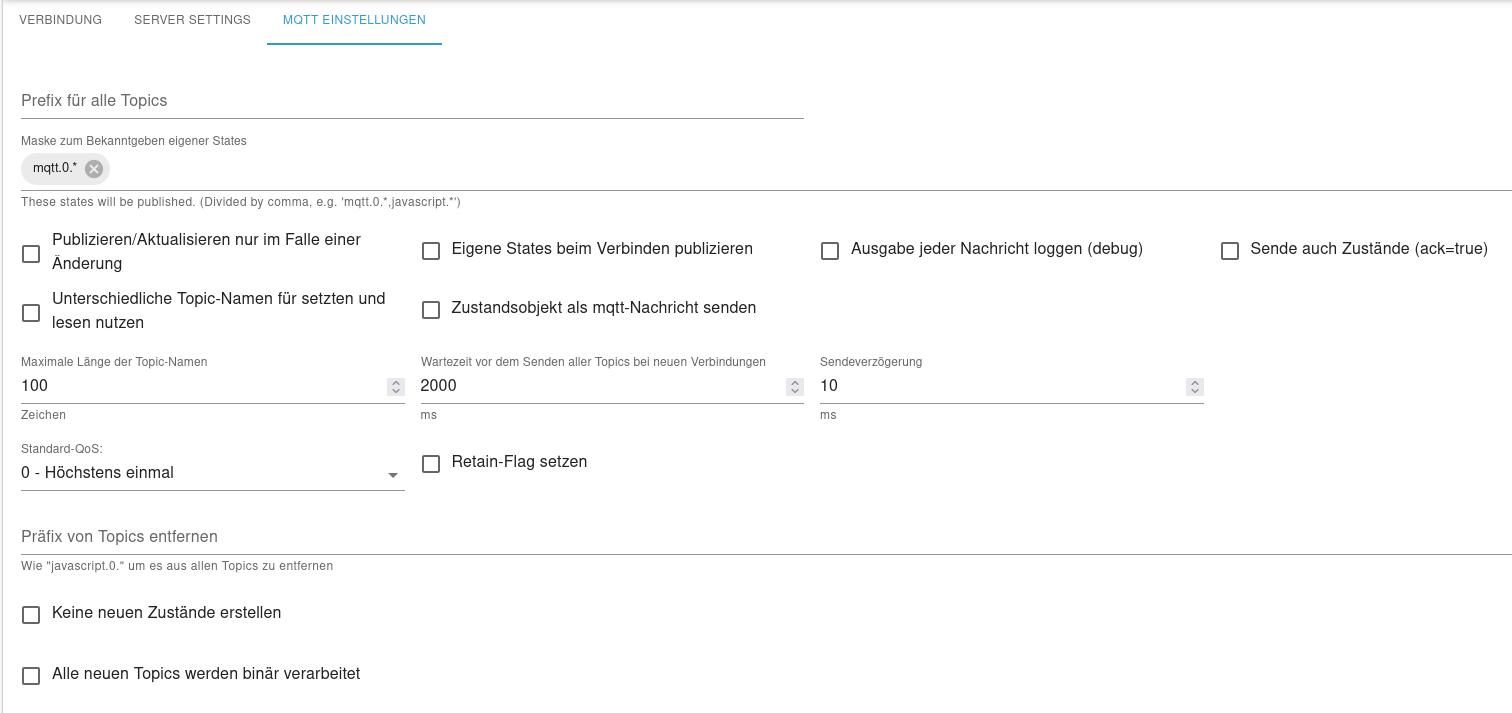
Task: Enable Retain-Flag setzen checkbox
Action: (431, 464)
